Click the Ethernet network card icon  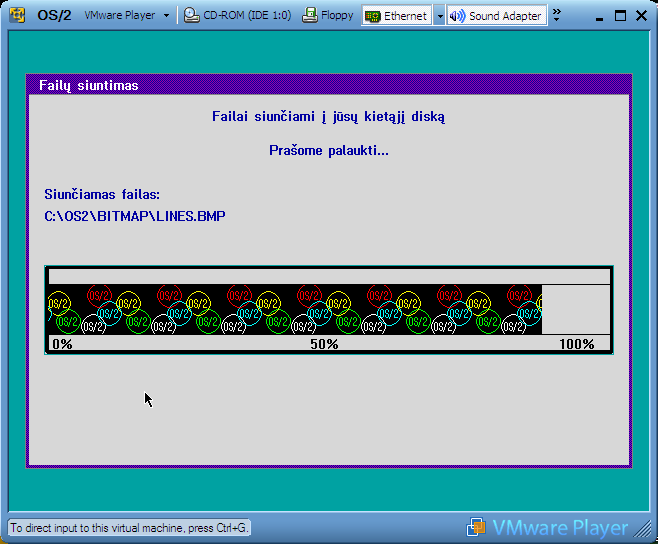click(373, 16)
